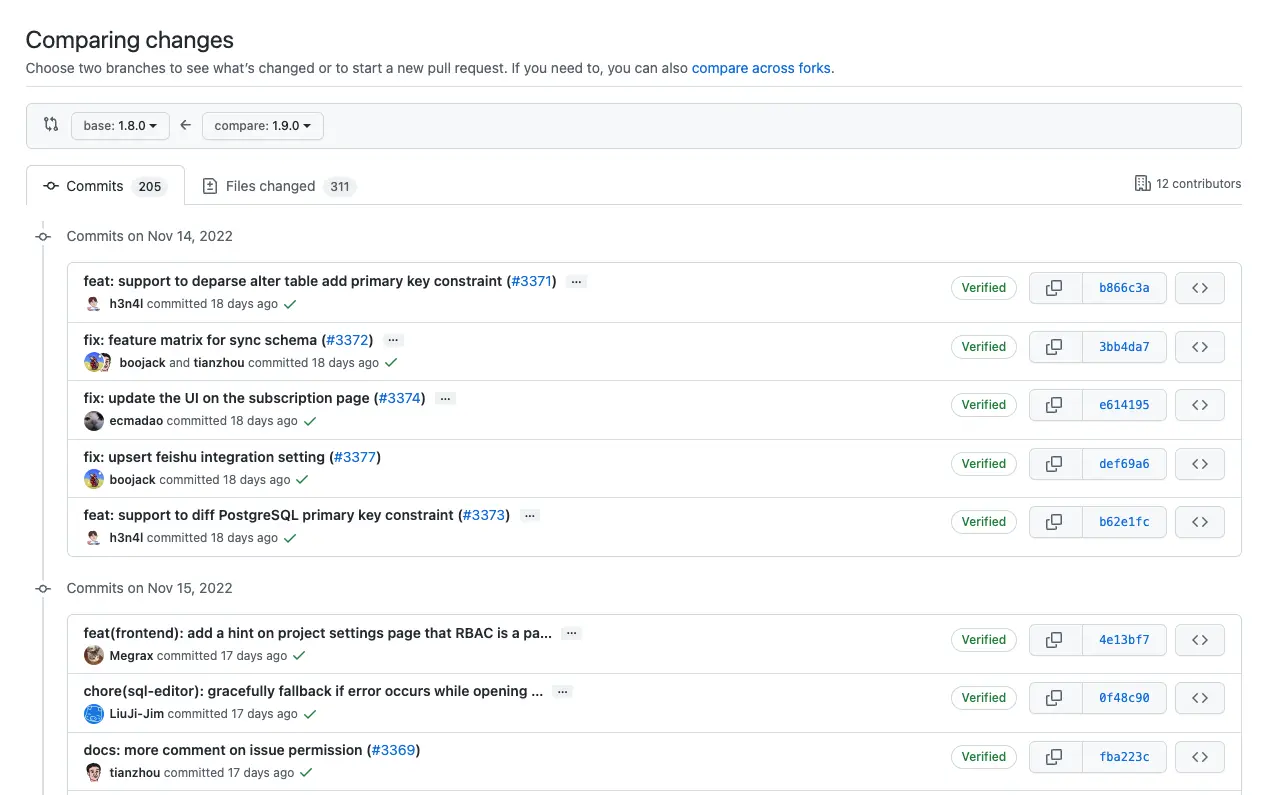Expand description of RBAC hint commit
1261x795 pixels.
571,634
